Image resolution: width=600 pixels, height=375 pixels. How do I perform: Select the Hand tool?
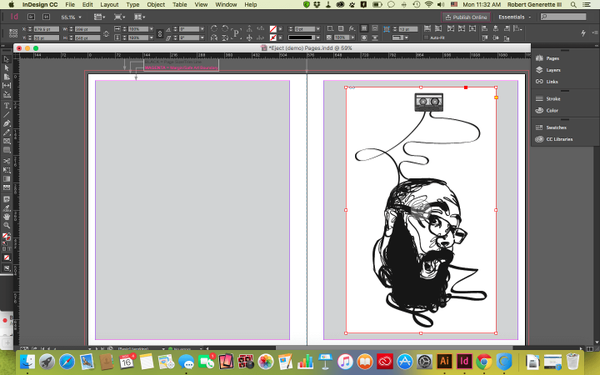(x=7, y=217)
